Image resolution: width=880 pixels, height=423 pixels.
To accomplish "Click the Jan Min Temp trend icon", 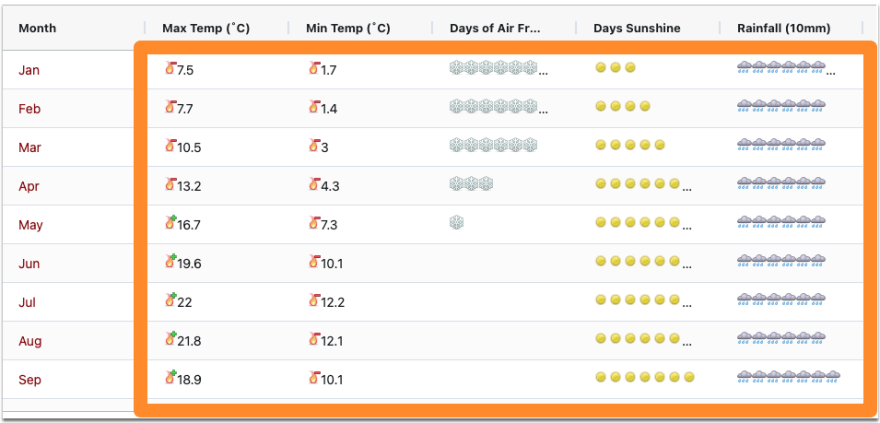I will pyautogui.click(x=314, y=68).
